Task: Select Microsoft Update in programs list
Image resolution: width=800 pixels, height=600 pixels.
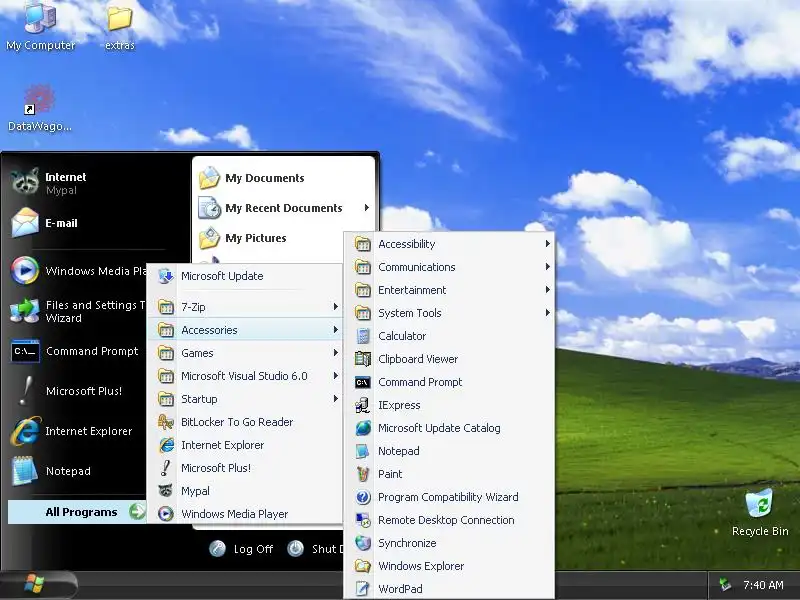Action: click(x=245, y=276)
